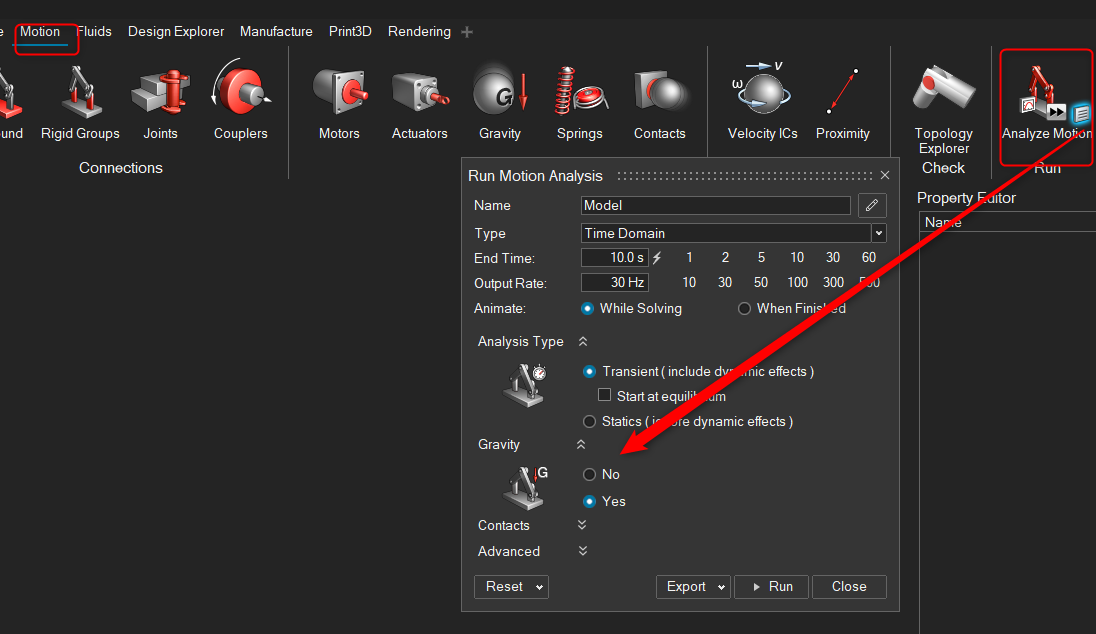Set Gravity to Yes

(589, 501)
